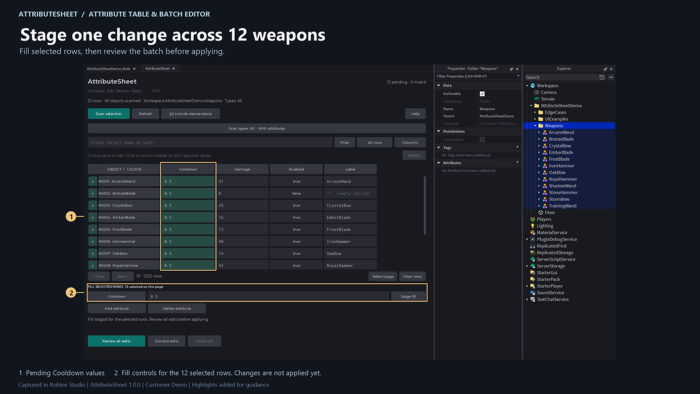Click the UIExamples folder icon
Image resolution: width=700 pixels, height=394 pixels.
pos(541,119)
